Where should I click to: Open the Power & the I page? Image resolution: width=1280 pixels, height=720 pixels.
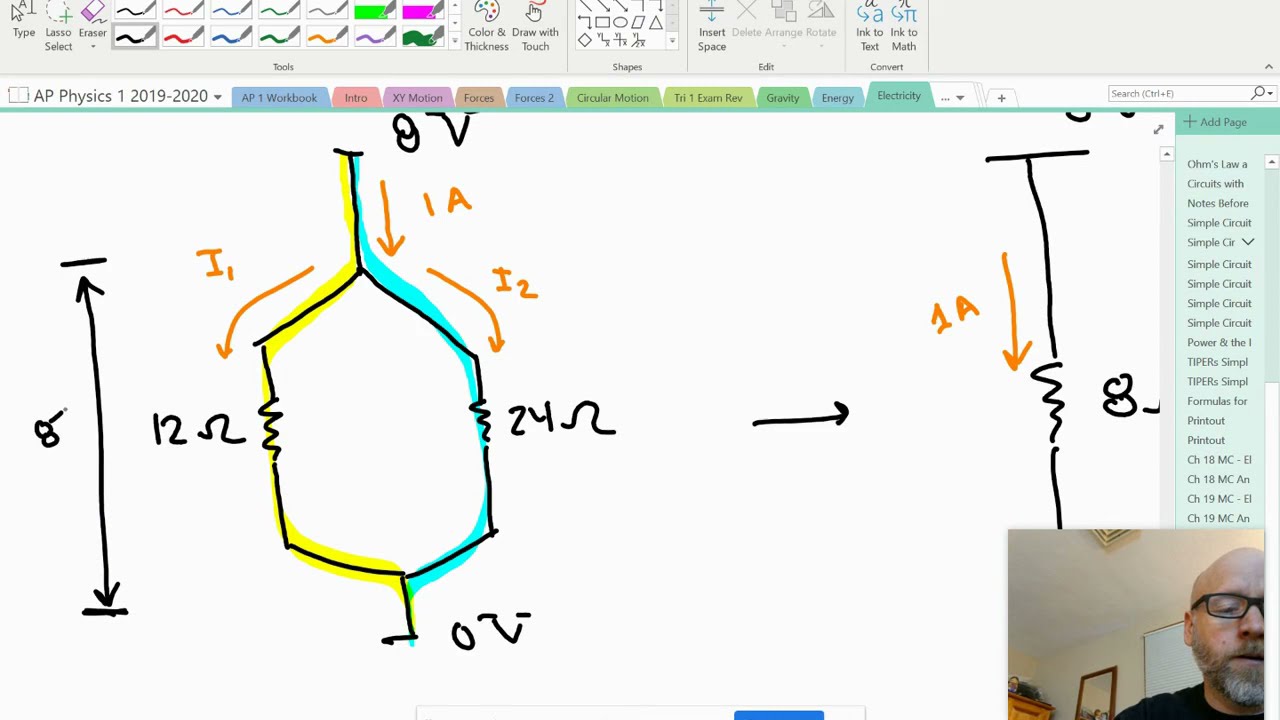(x=1218, y=342)
